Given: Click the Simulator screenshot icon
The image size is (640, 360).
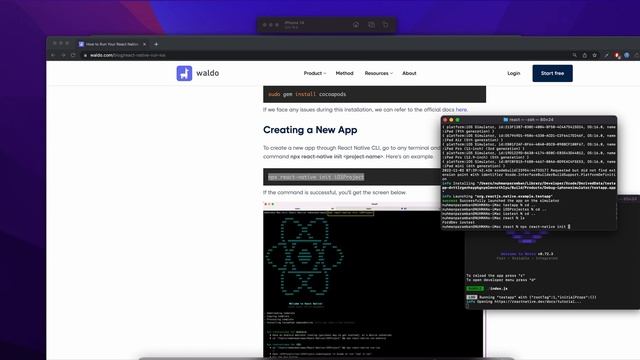Looking at the screenshot, I should click(371, 25).
